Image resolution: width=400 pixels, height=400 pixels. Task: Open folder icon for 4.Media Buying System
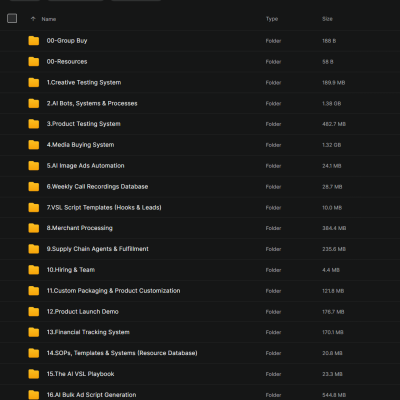coord(34,145)
